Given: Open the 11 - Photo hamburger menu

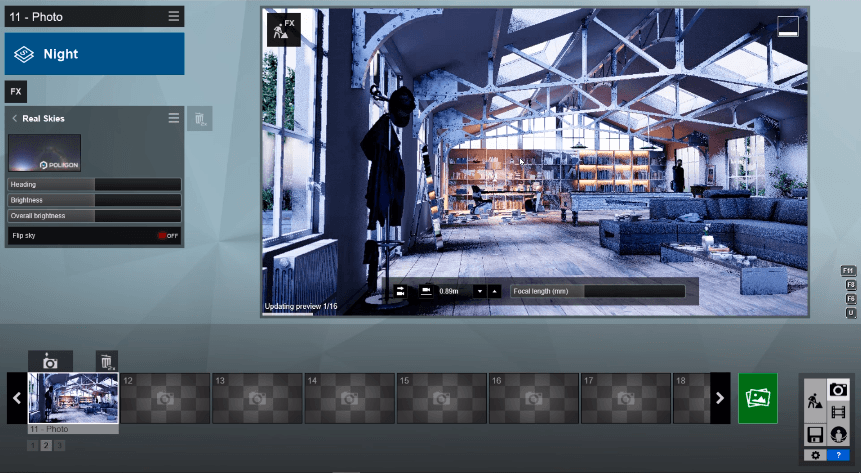Looking at the screenshot, I should coord(174,16).
